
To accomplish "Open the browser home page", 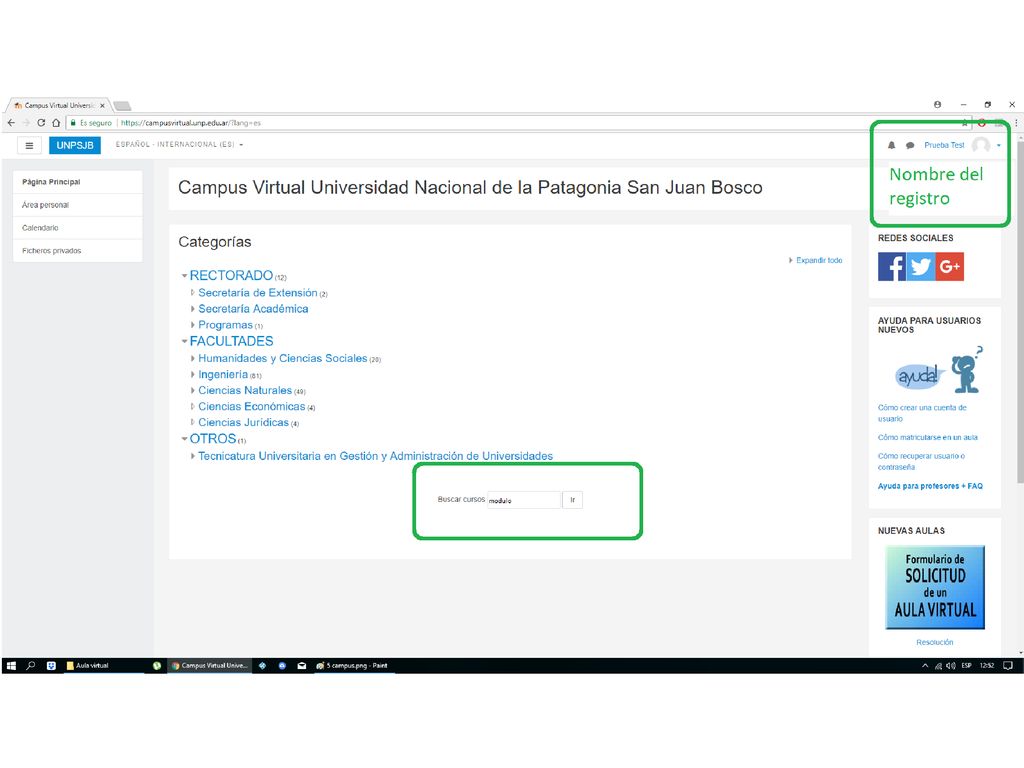I will (x=56, y=123).
